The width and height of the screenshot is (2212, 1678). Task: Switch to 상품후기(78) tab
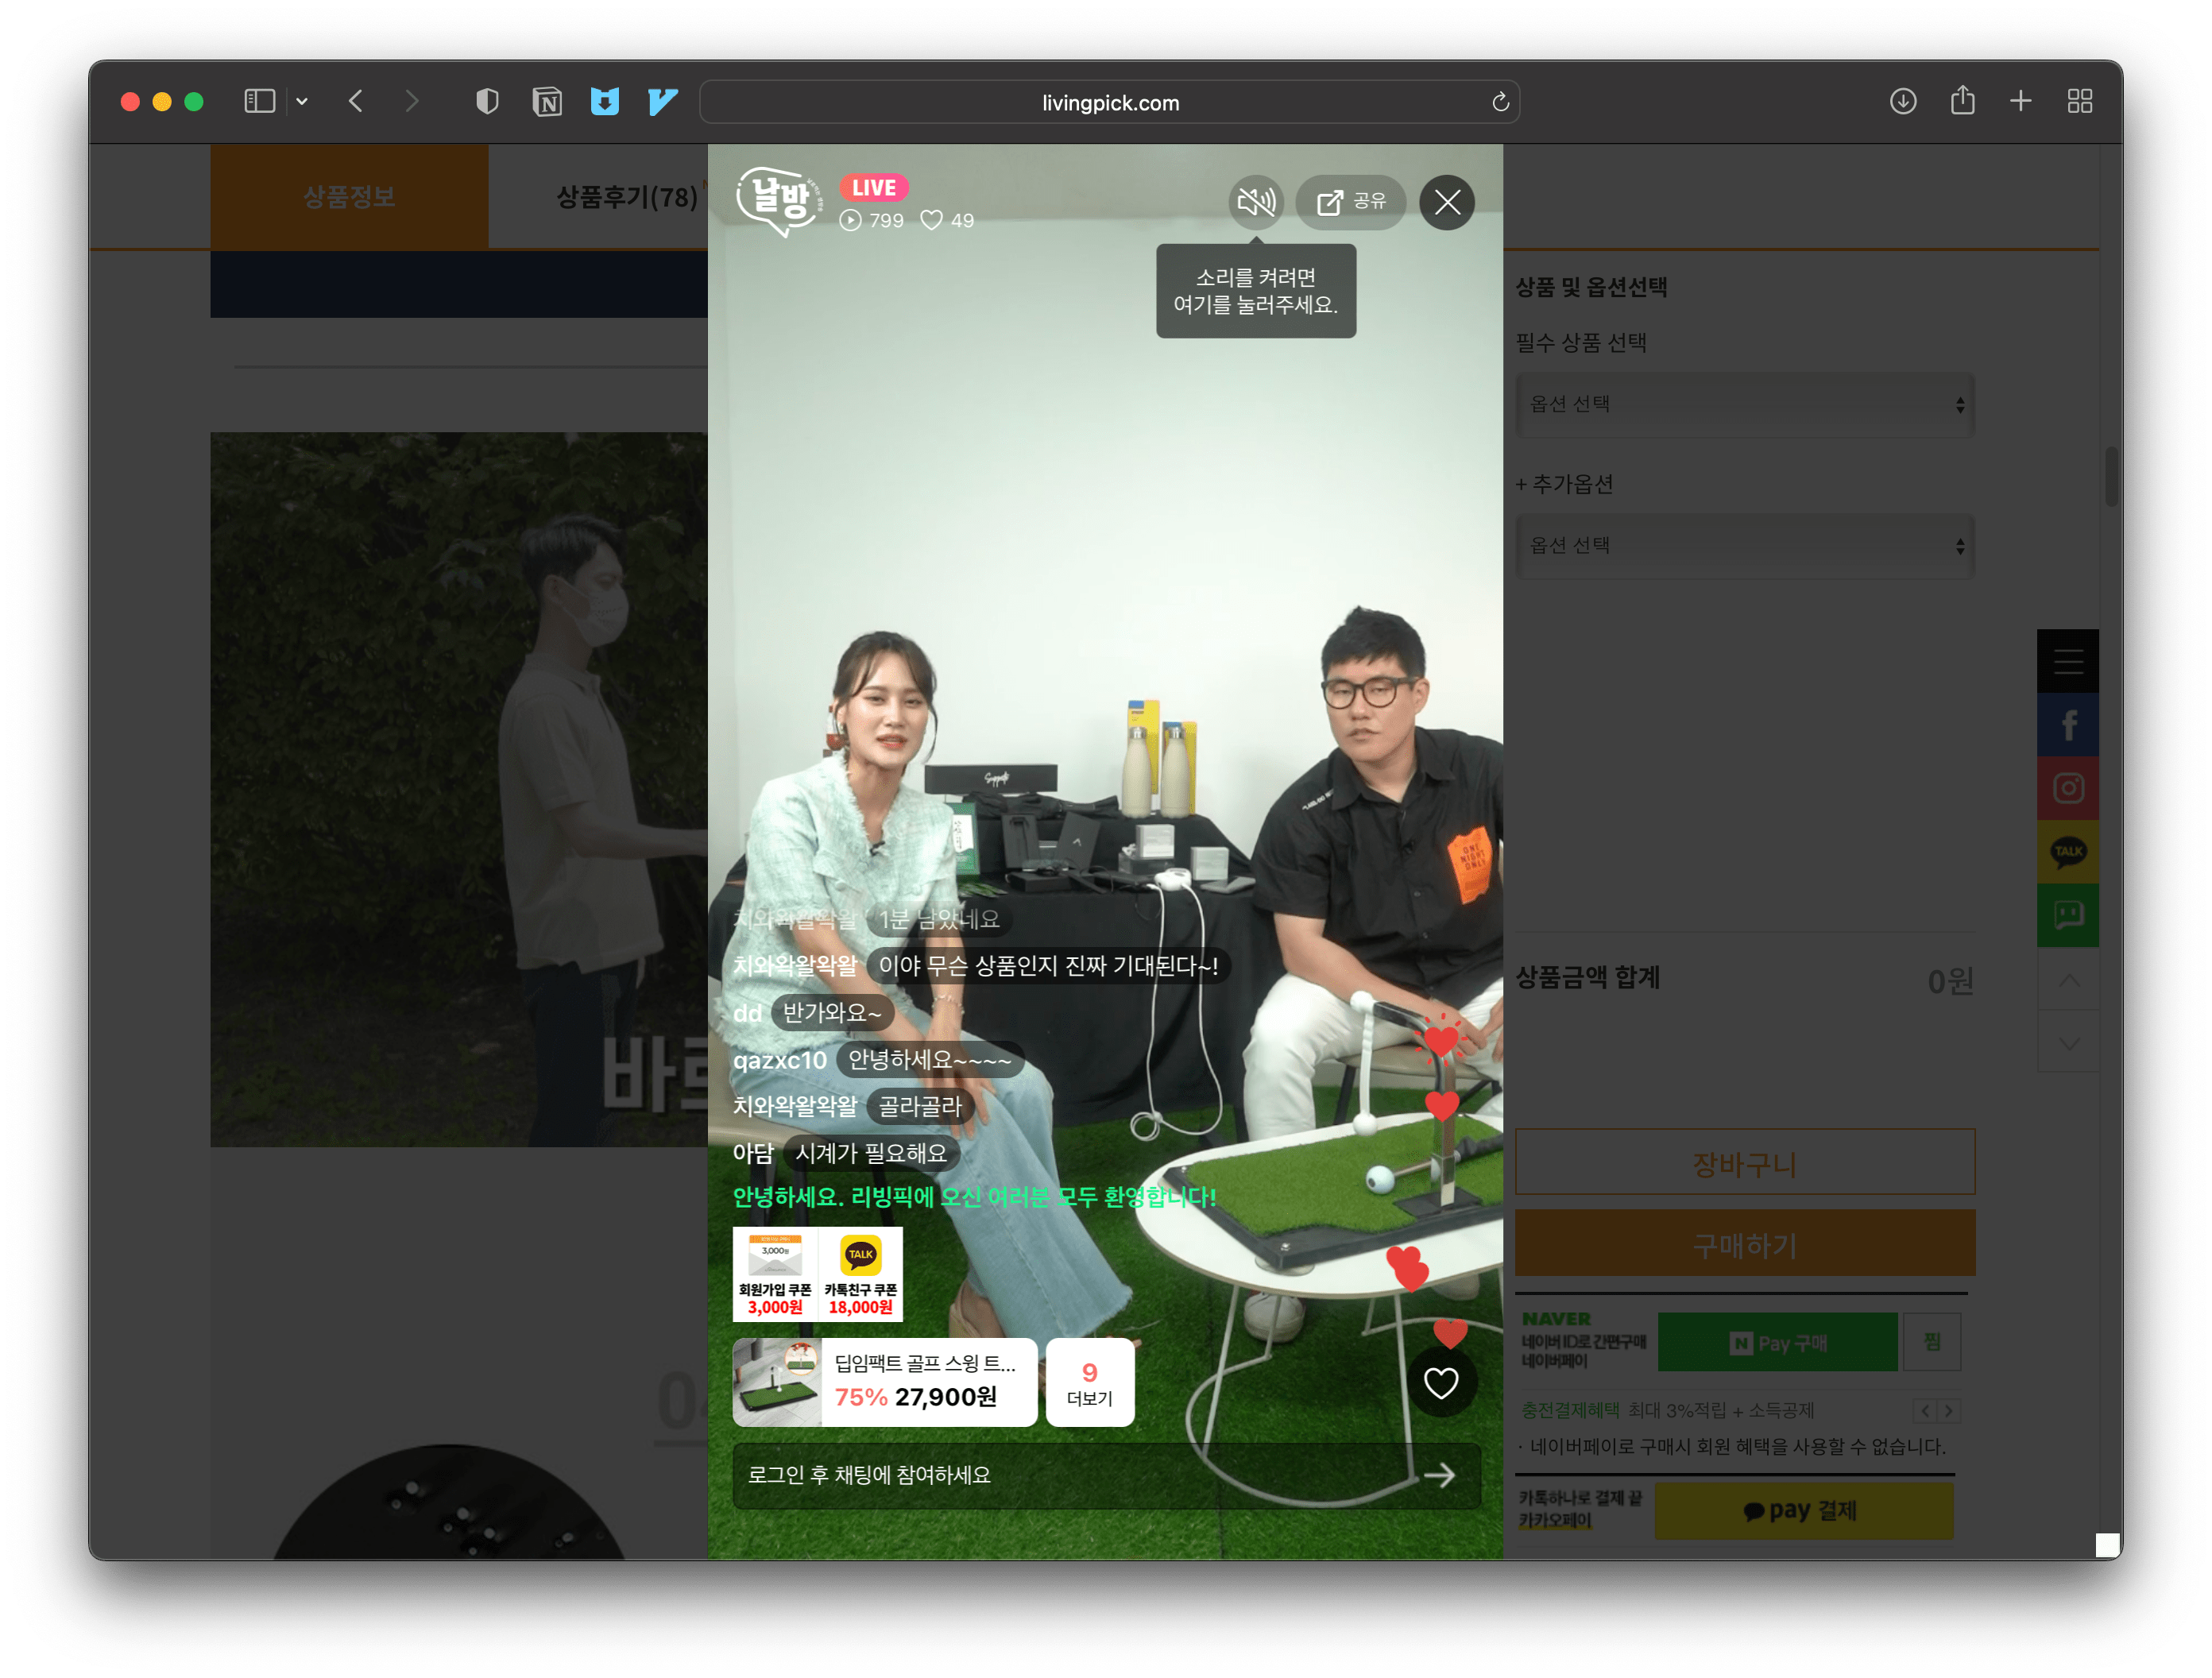click(626, 197)
